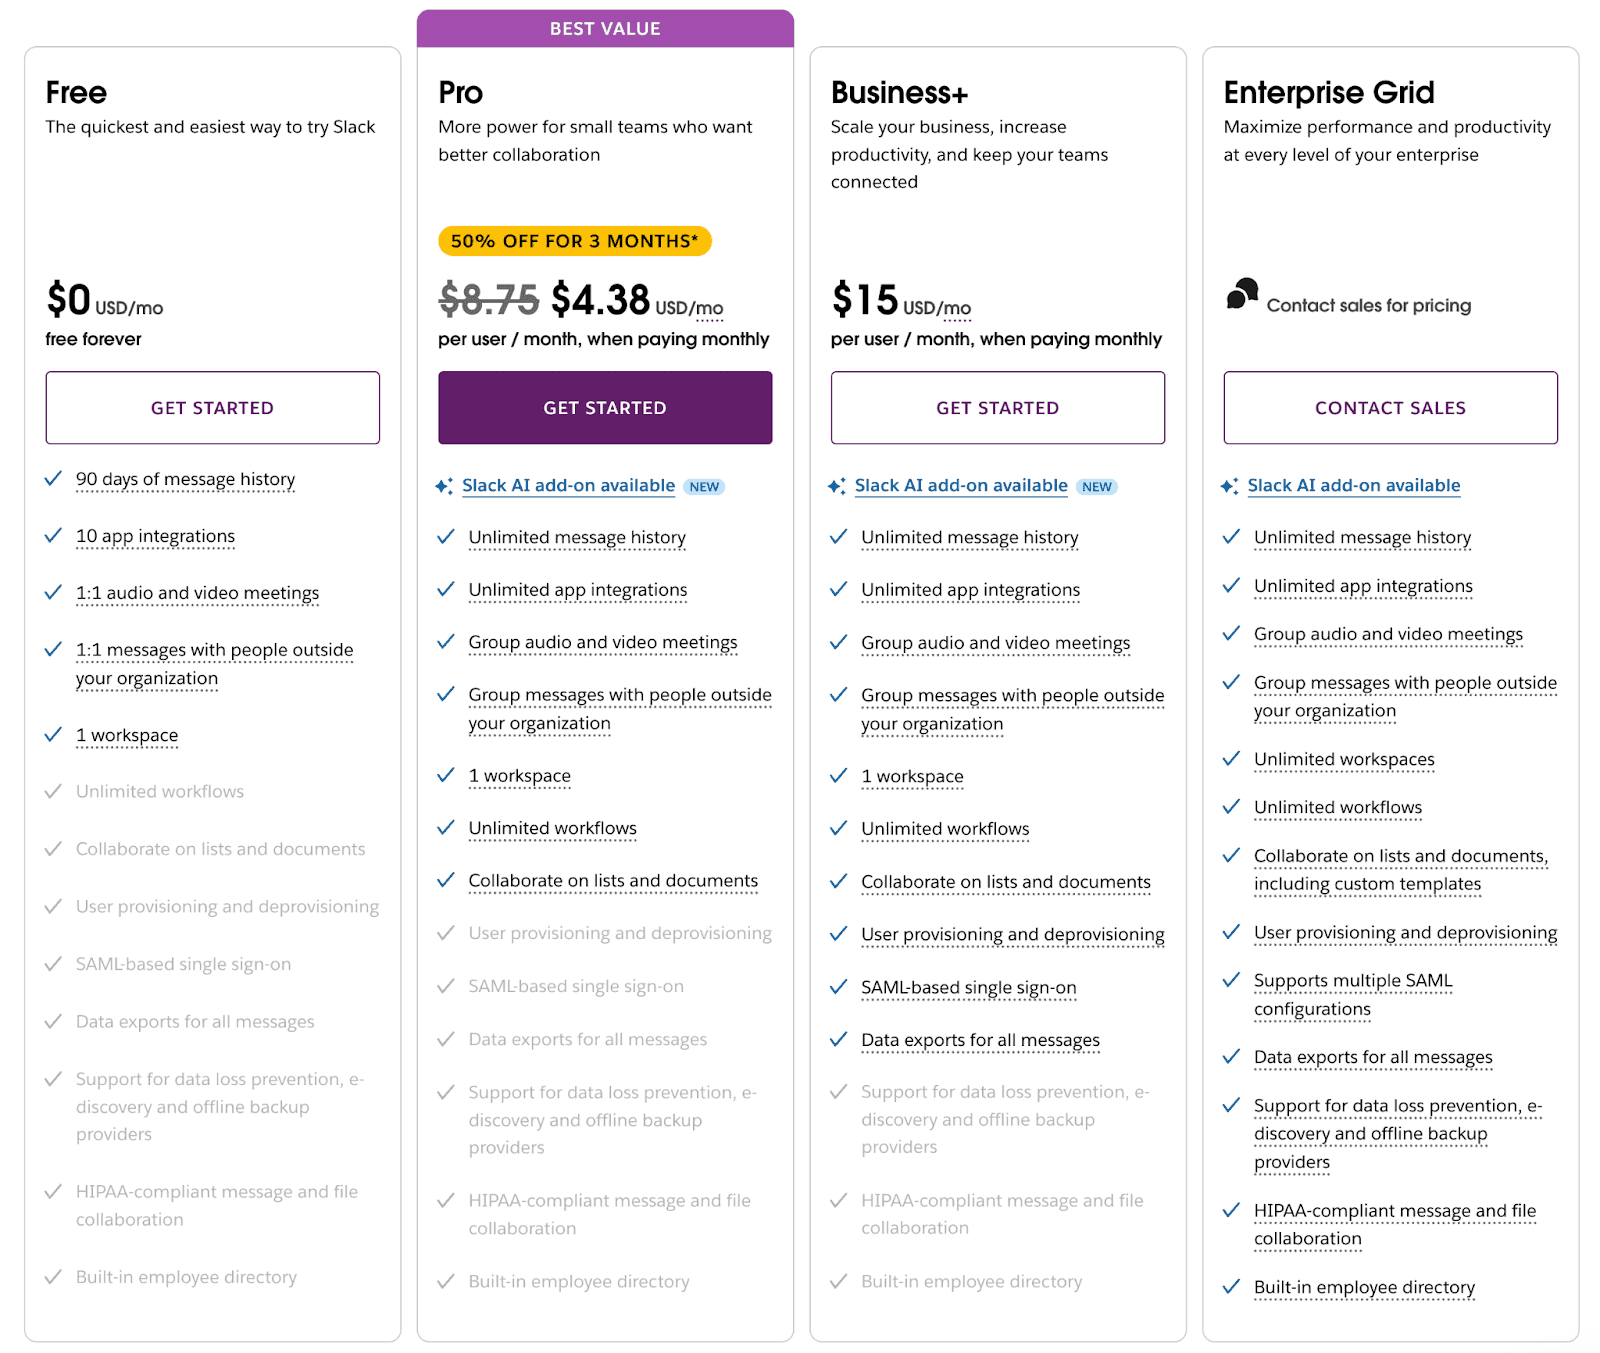Click the 50% OFF FOR 3 MONTHS badge
The width and height of the screenshot is (1600, 1353).
[x=574, y=240]
